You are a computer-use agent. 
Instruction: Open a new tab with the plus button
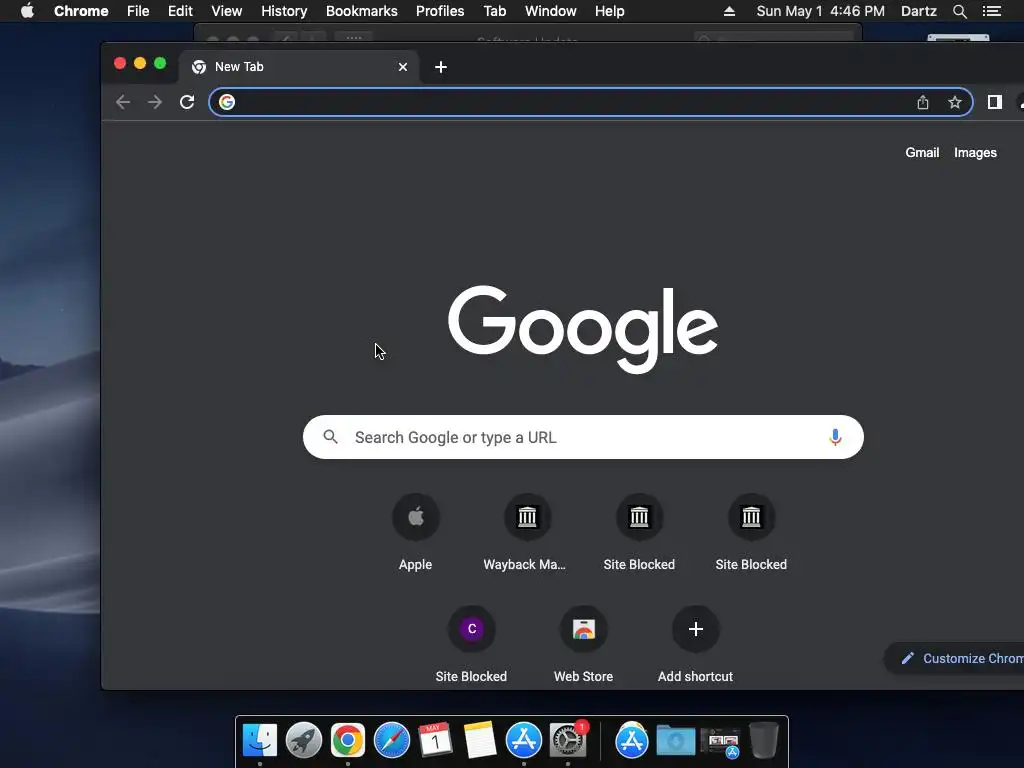coord(441,67)
